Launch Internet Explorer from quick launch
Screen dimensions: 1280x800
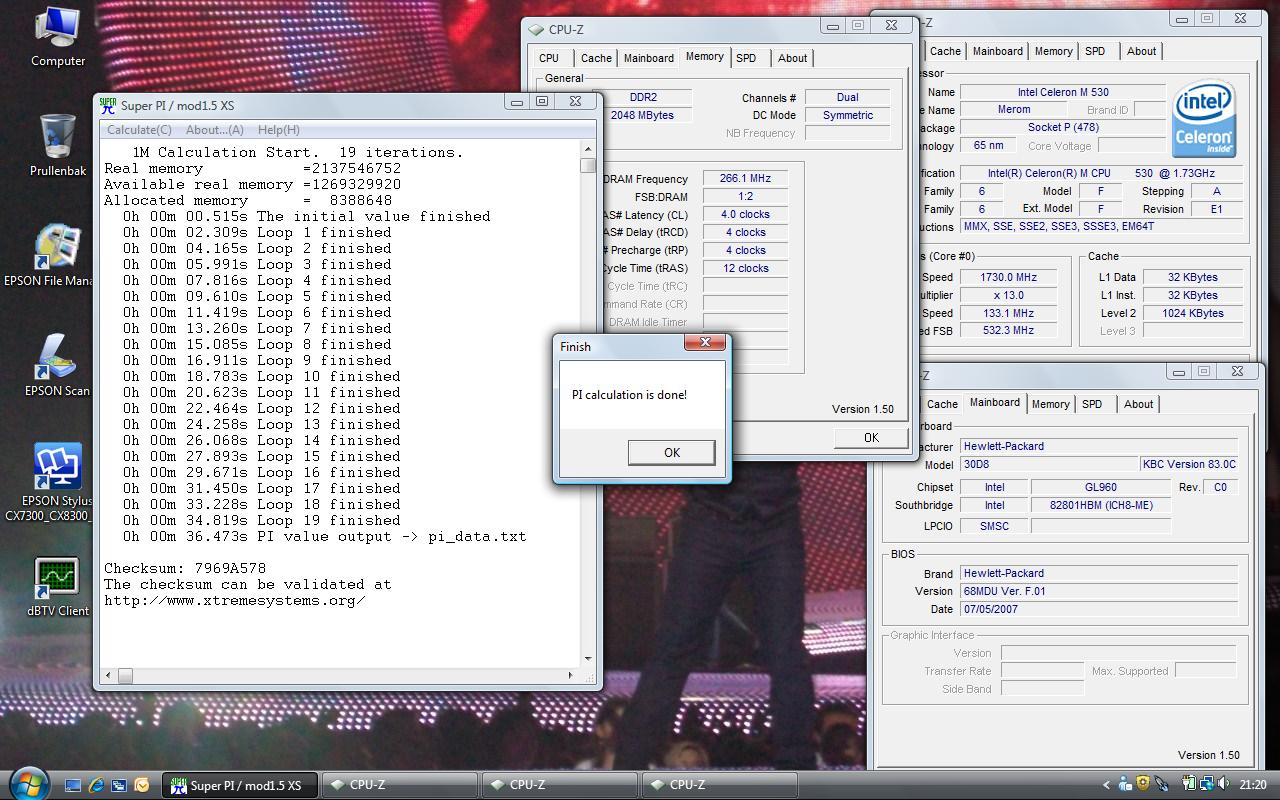pyautogui.click(x=97, y=785)
